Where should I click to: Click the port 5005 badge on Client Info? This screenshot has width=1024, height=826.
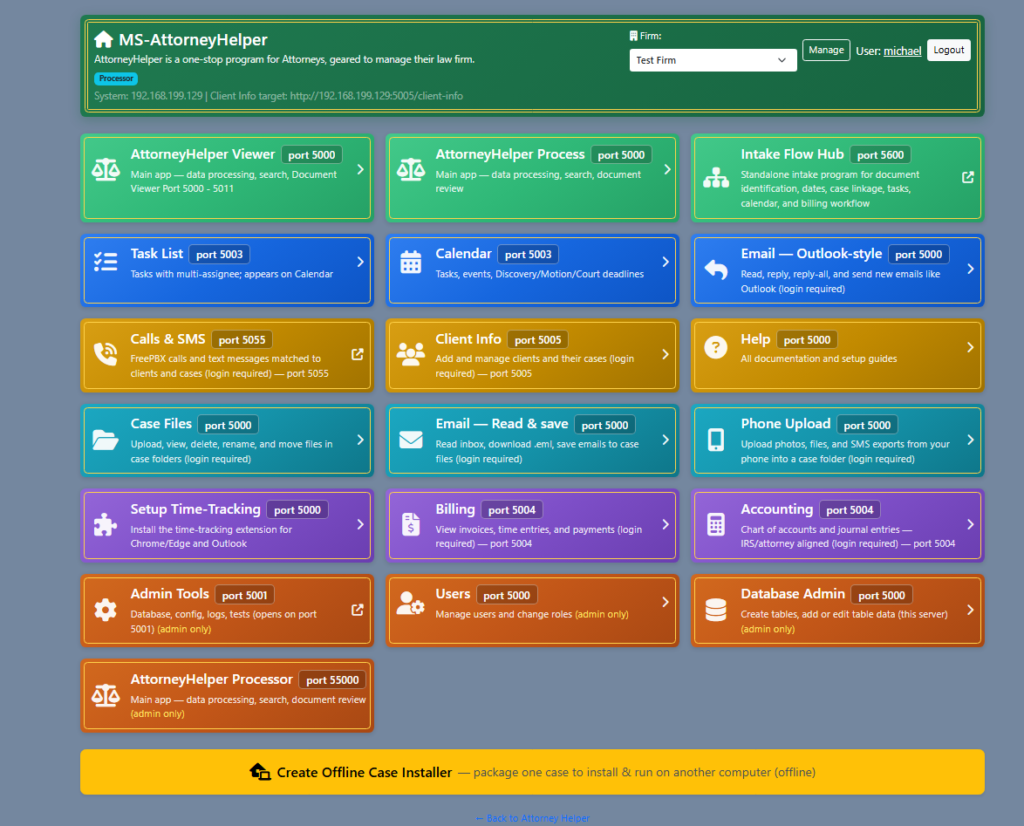coord(537,340)
